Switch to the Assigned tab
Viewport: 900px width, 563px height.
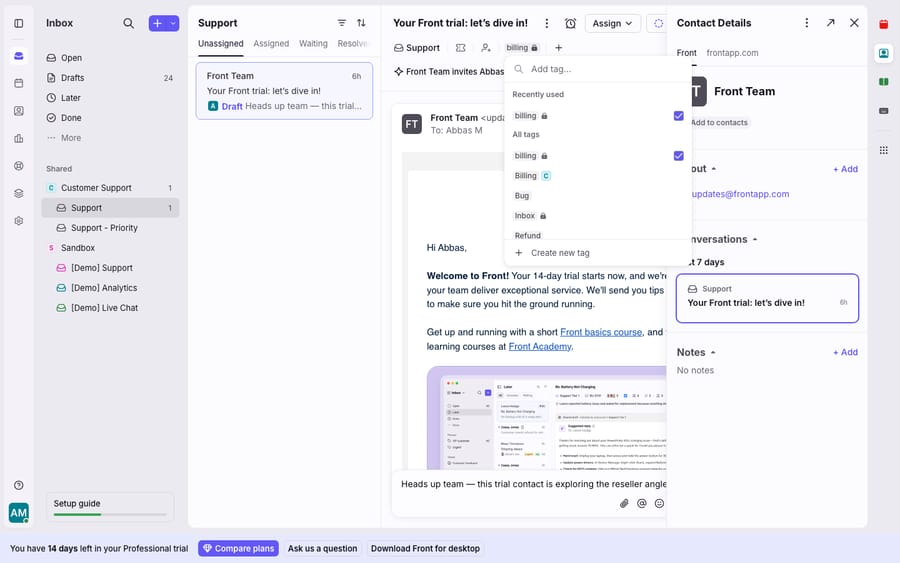tap(271, 44)
